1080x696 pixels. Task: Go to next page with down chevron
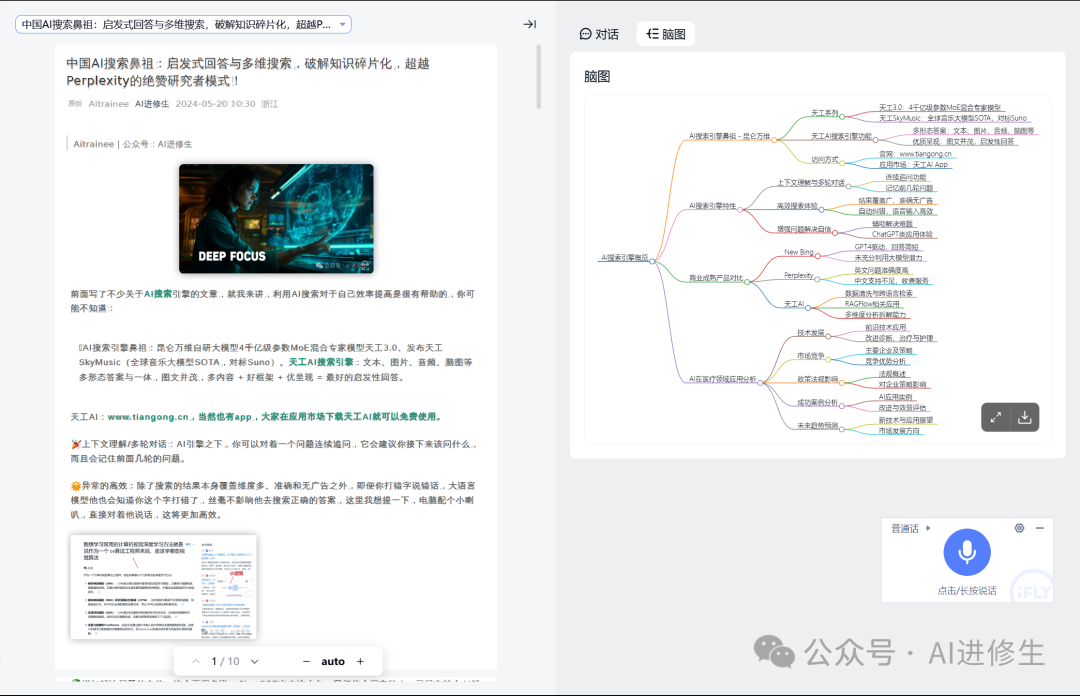click(x=255, y=661)
